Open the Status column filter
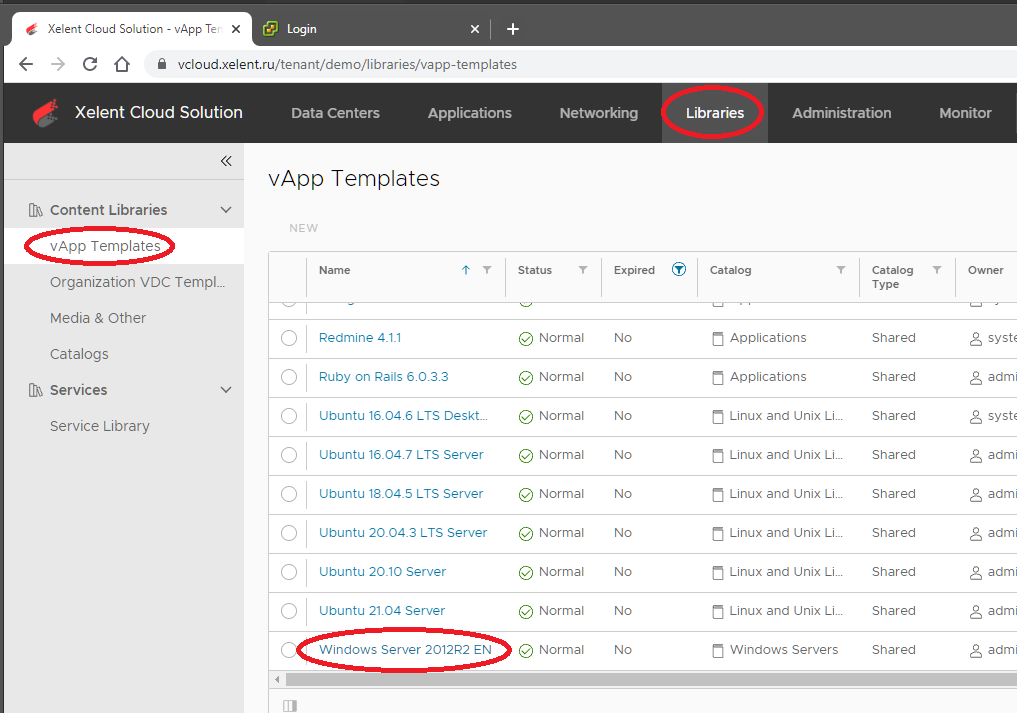Screen dimensions: 1017x713 click(583, 270)
